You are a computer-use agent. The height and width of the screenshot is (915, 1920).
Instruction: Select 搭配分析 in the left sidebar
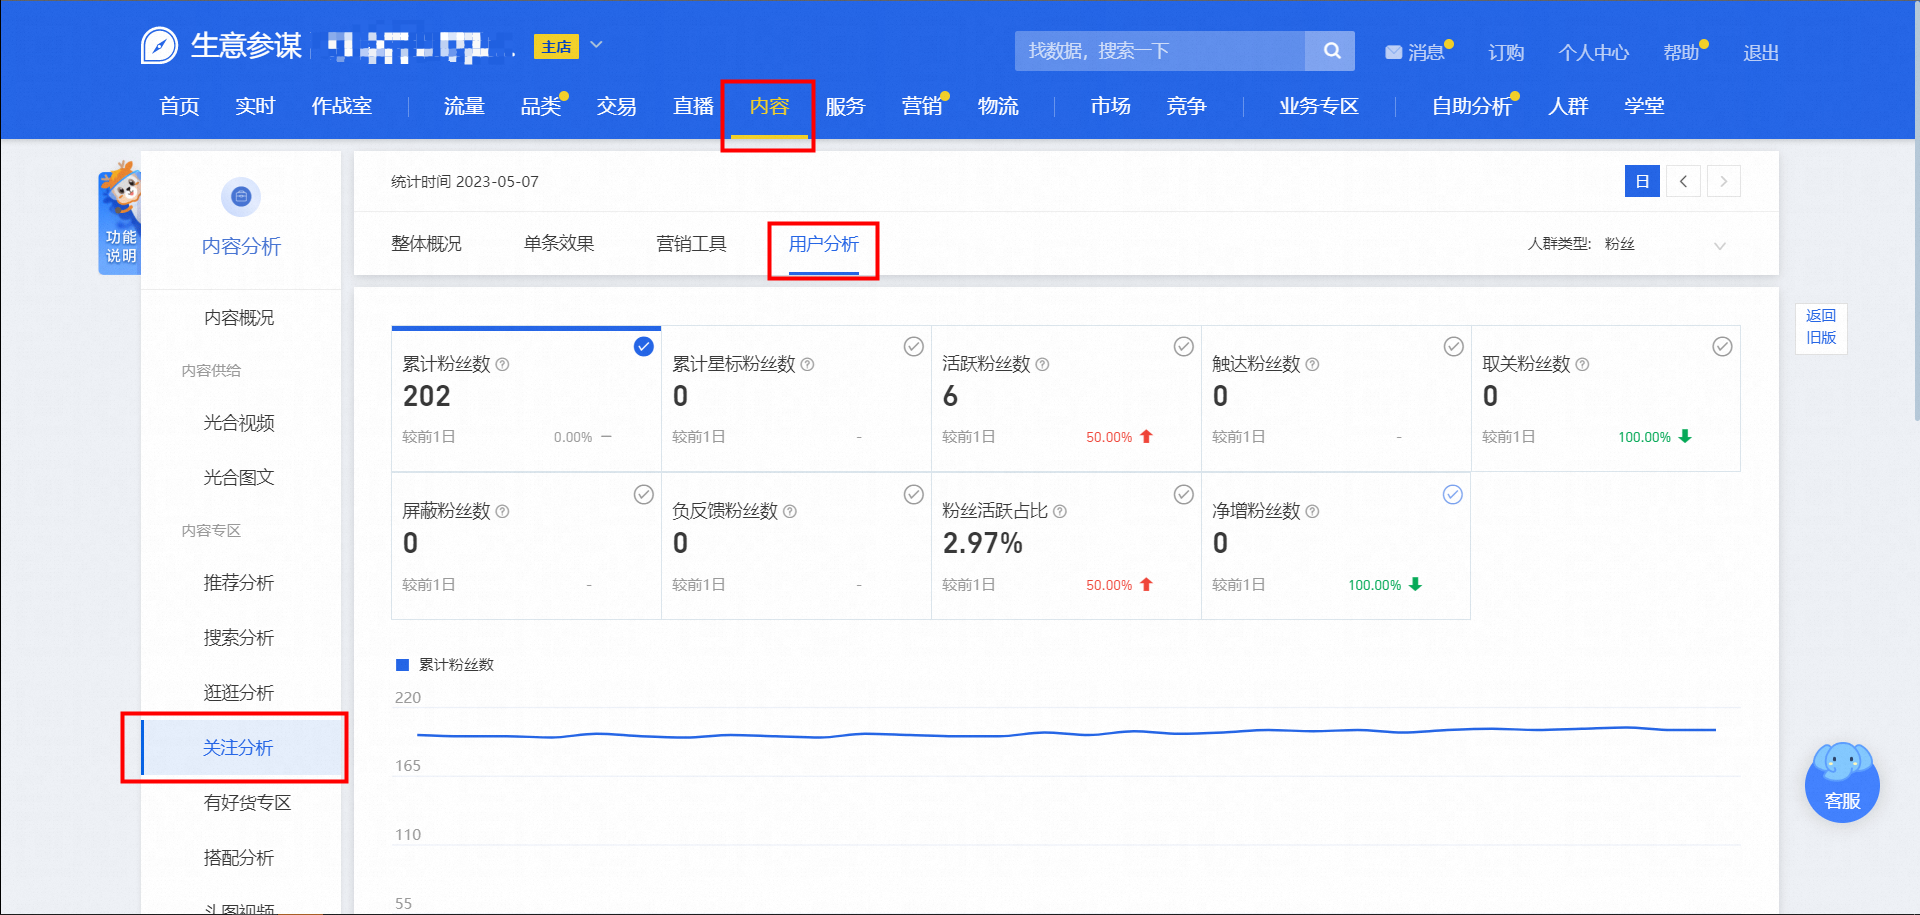pyautogui.click(x=241, y=858)
